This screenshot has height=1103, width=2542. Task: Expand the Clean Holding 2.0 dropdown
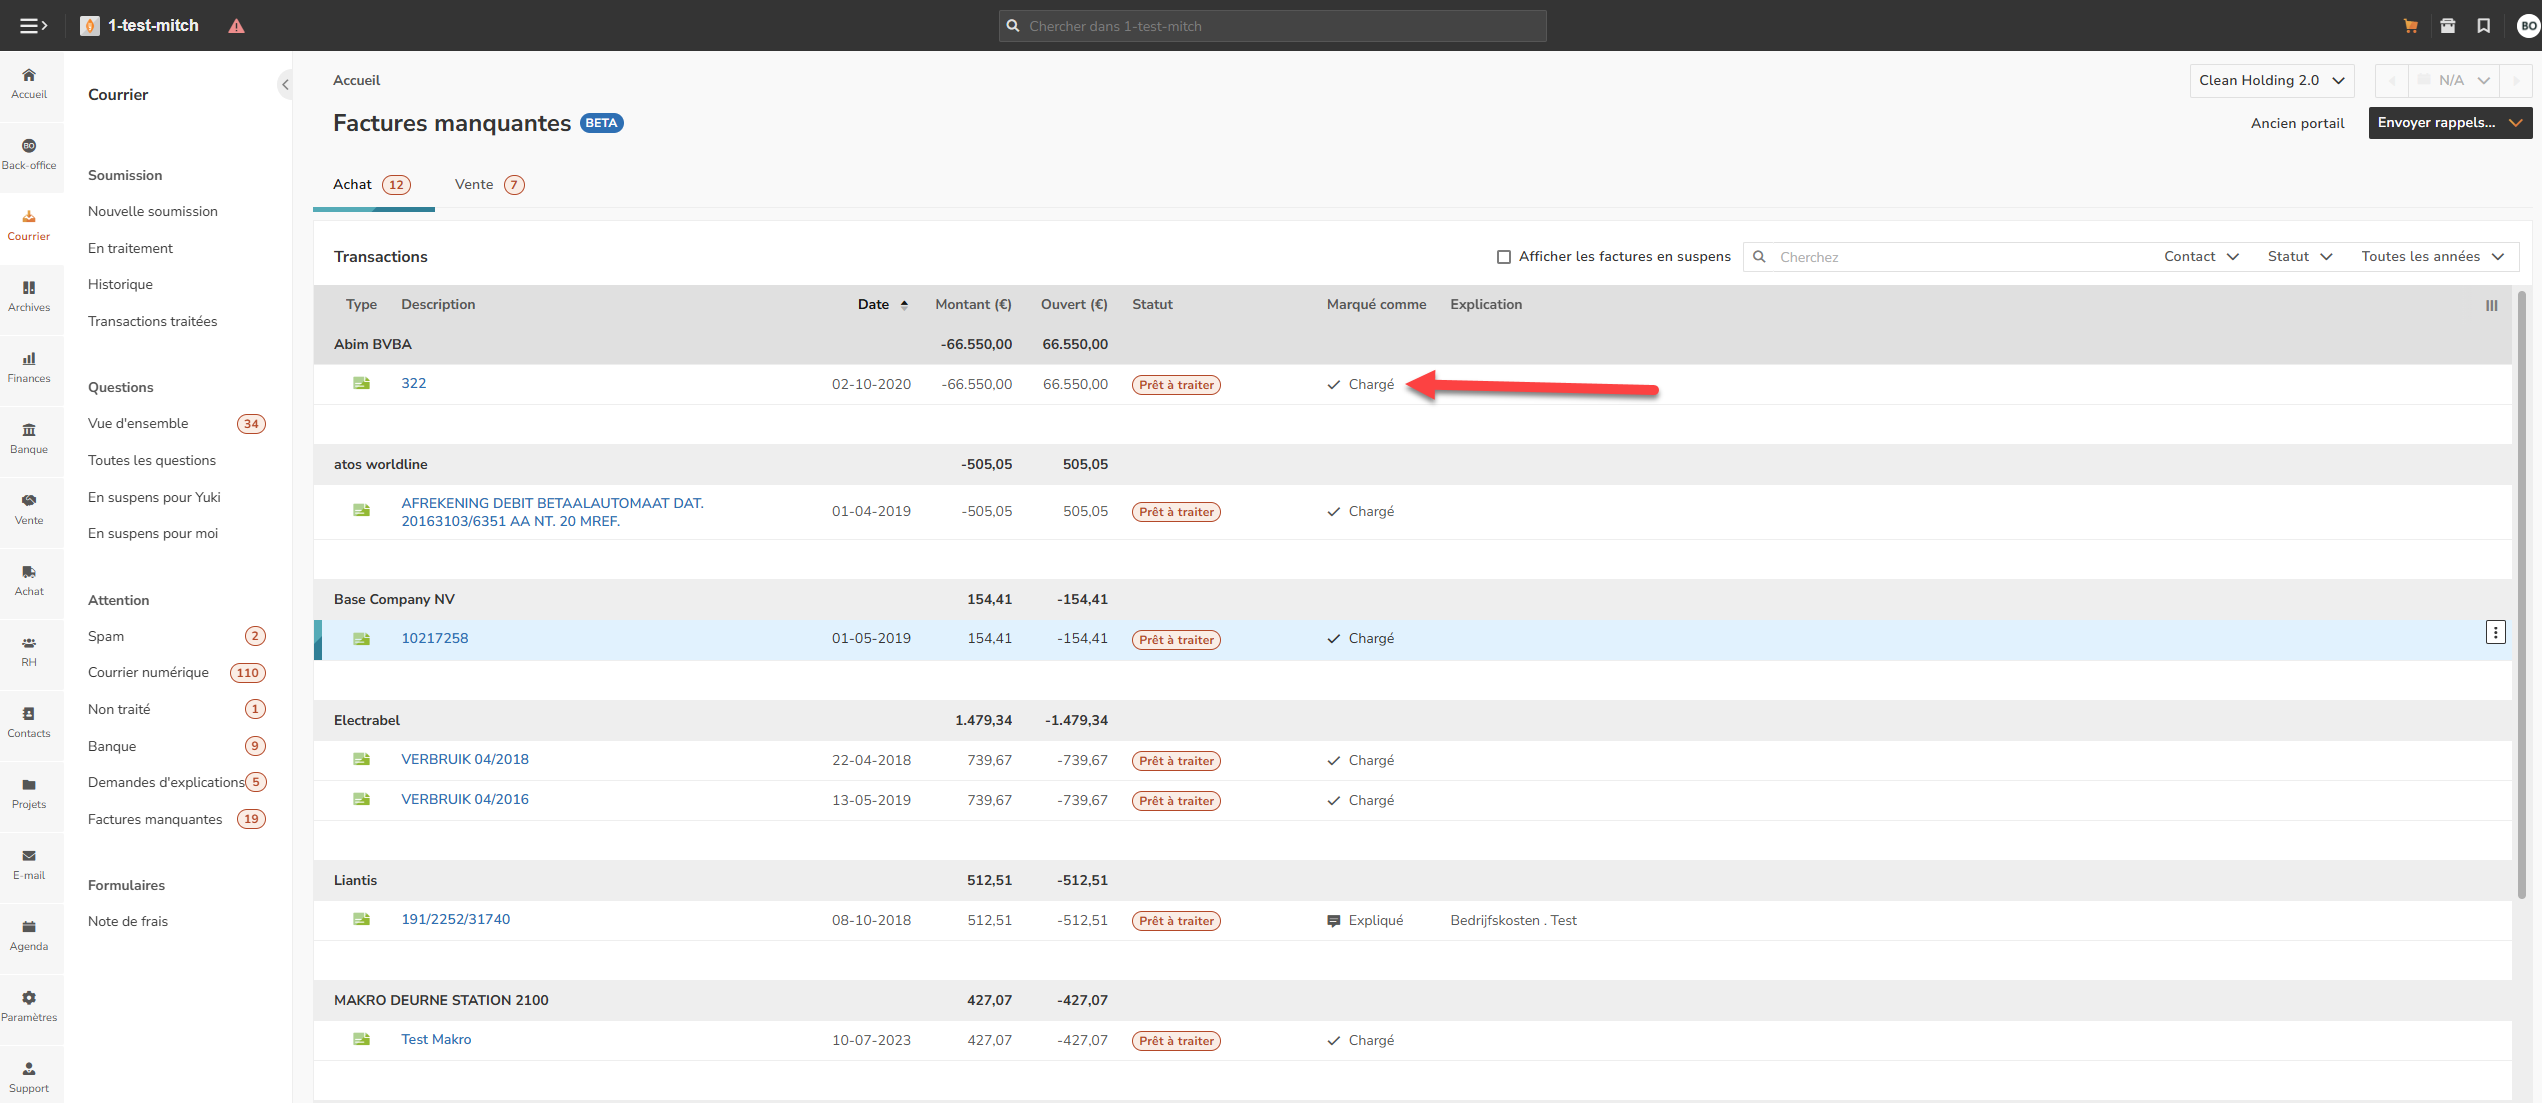[x=2271, y=81]
